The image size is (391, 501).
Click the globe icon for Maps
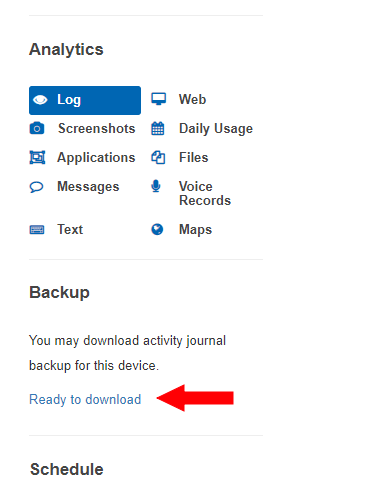point(157,229)
